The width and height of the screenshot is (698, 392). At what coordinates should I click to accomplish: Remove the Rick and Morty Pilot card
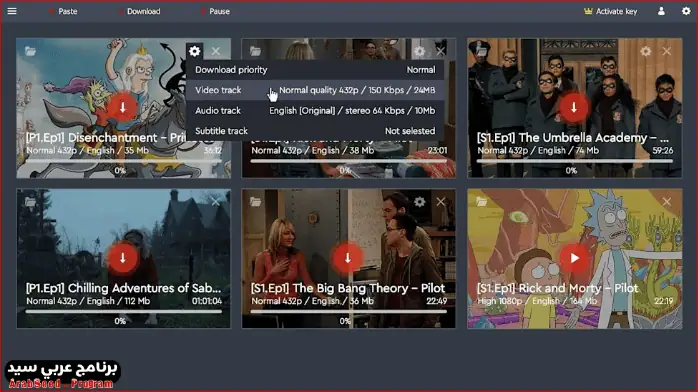pos(667,202)
